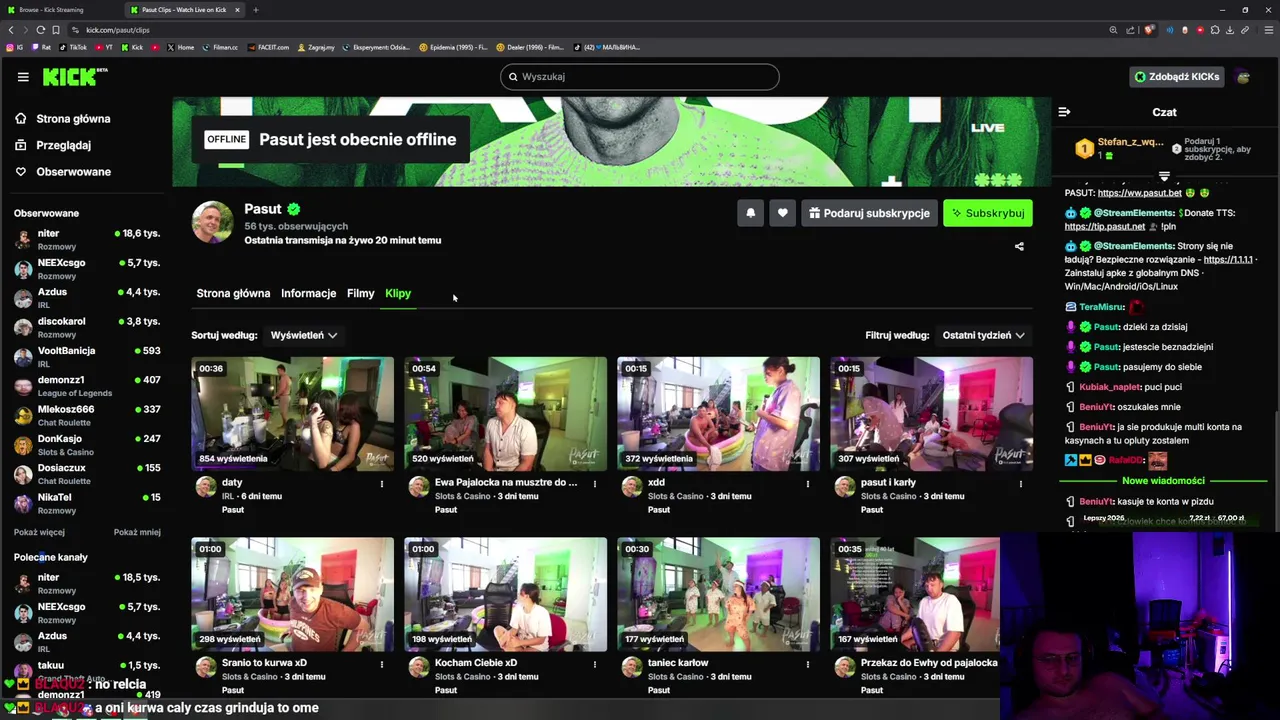The image size is (1280, 720).
Task: Follow Pasut with the heart button
Action: point(783,213)
